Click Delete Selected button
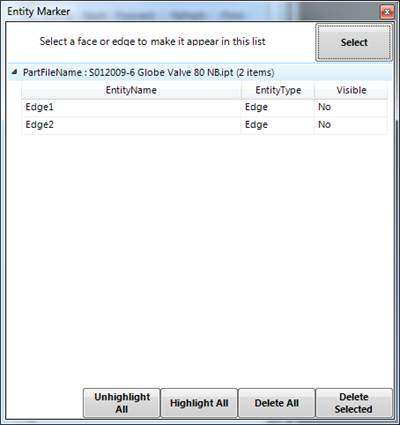This screenshot has height=425, width=400. pyautogui.click(x=354, y=403)
